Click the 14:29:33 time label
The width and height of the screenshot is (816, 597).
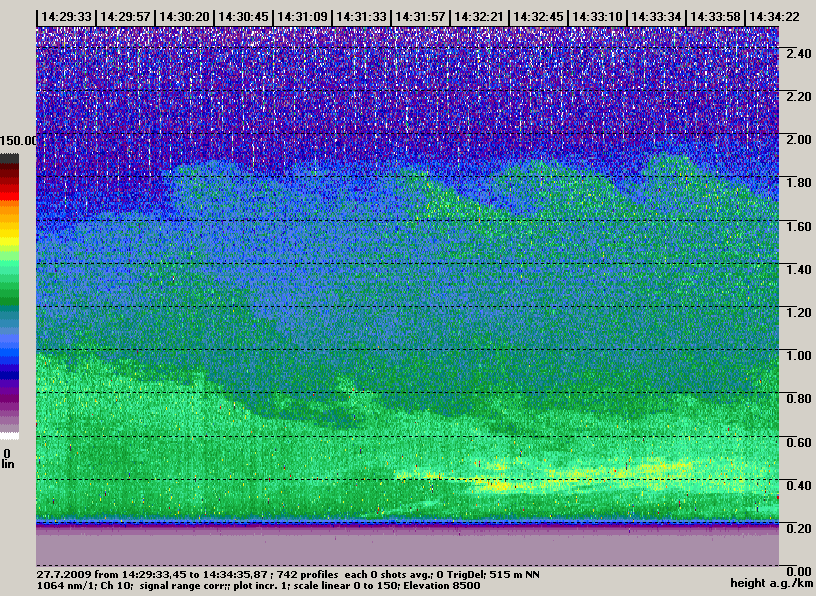(66, 17)
